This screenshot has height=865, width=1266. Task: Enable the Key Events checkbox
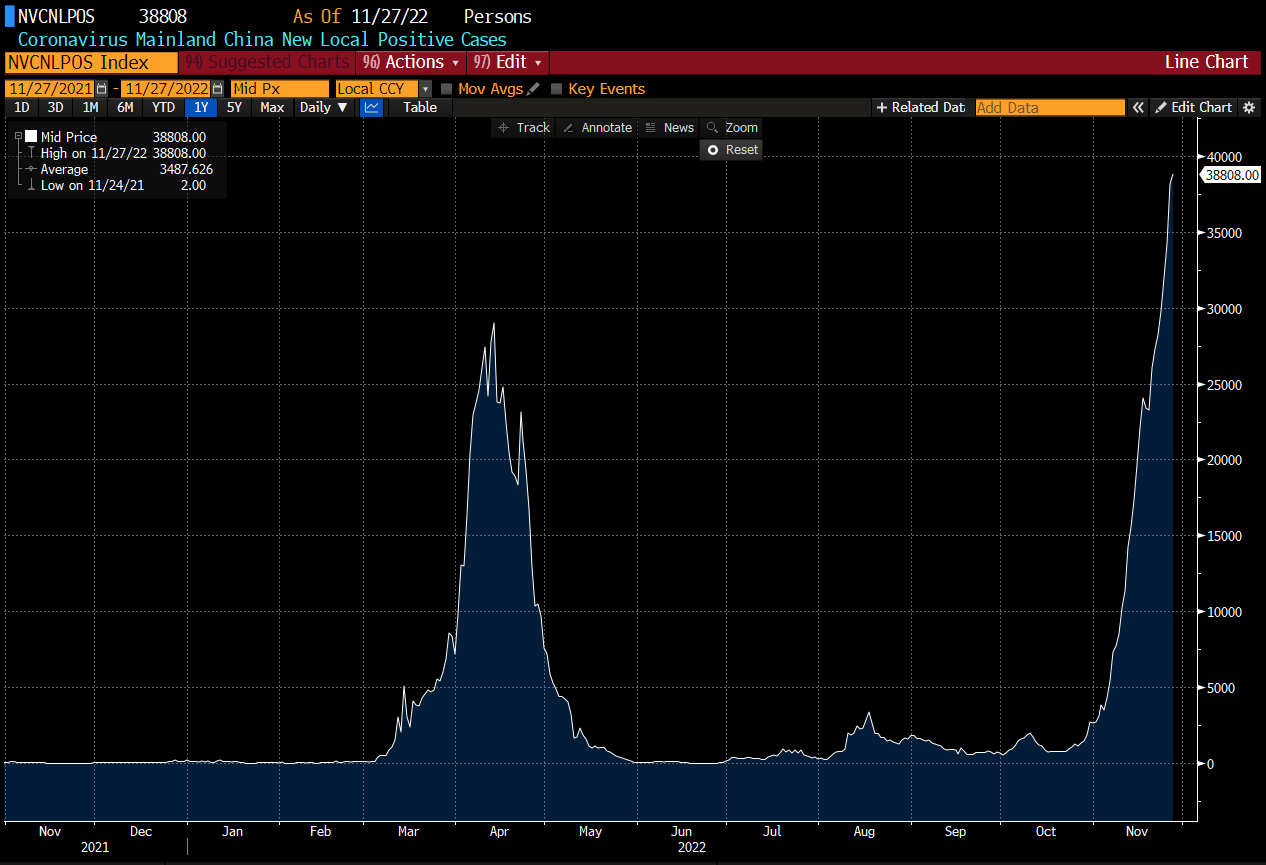click(x=557, y=88)
